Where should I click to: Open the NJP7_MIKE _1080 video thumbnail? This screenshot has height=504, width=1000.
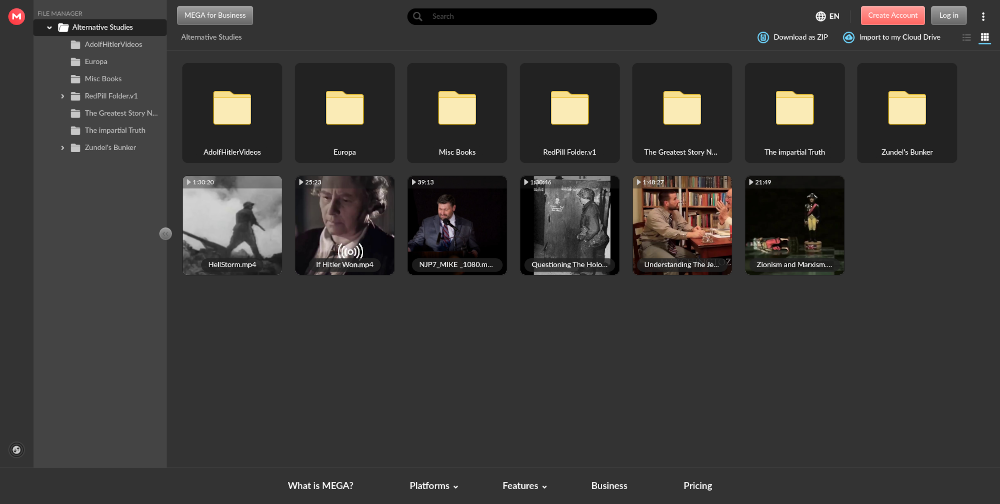[x=457, y=225]
